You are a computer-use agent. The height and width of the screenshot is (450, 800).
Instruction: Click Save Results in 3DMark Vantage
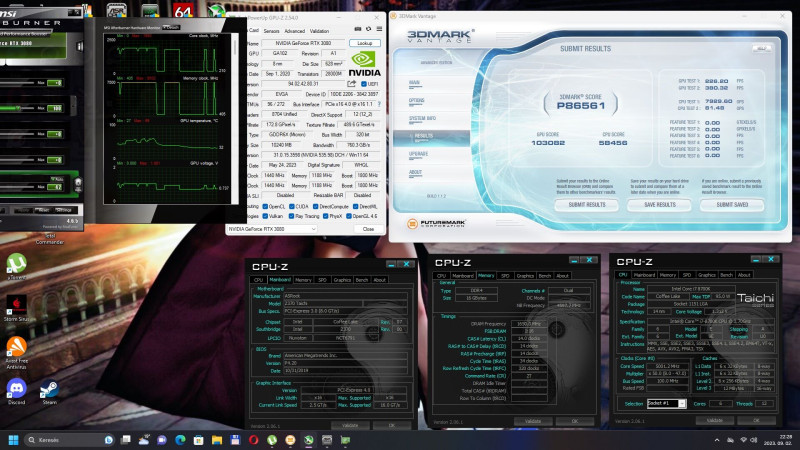pos(660,205)
